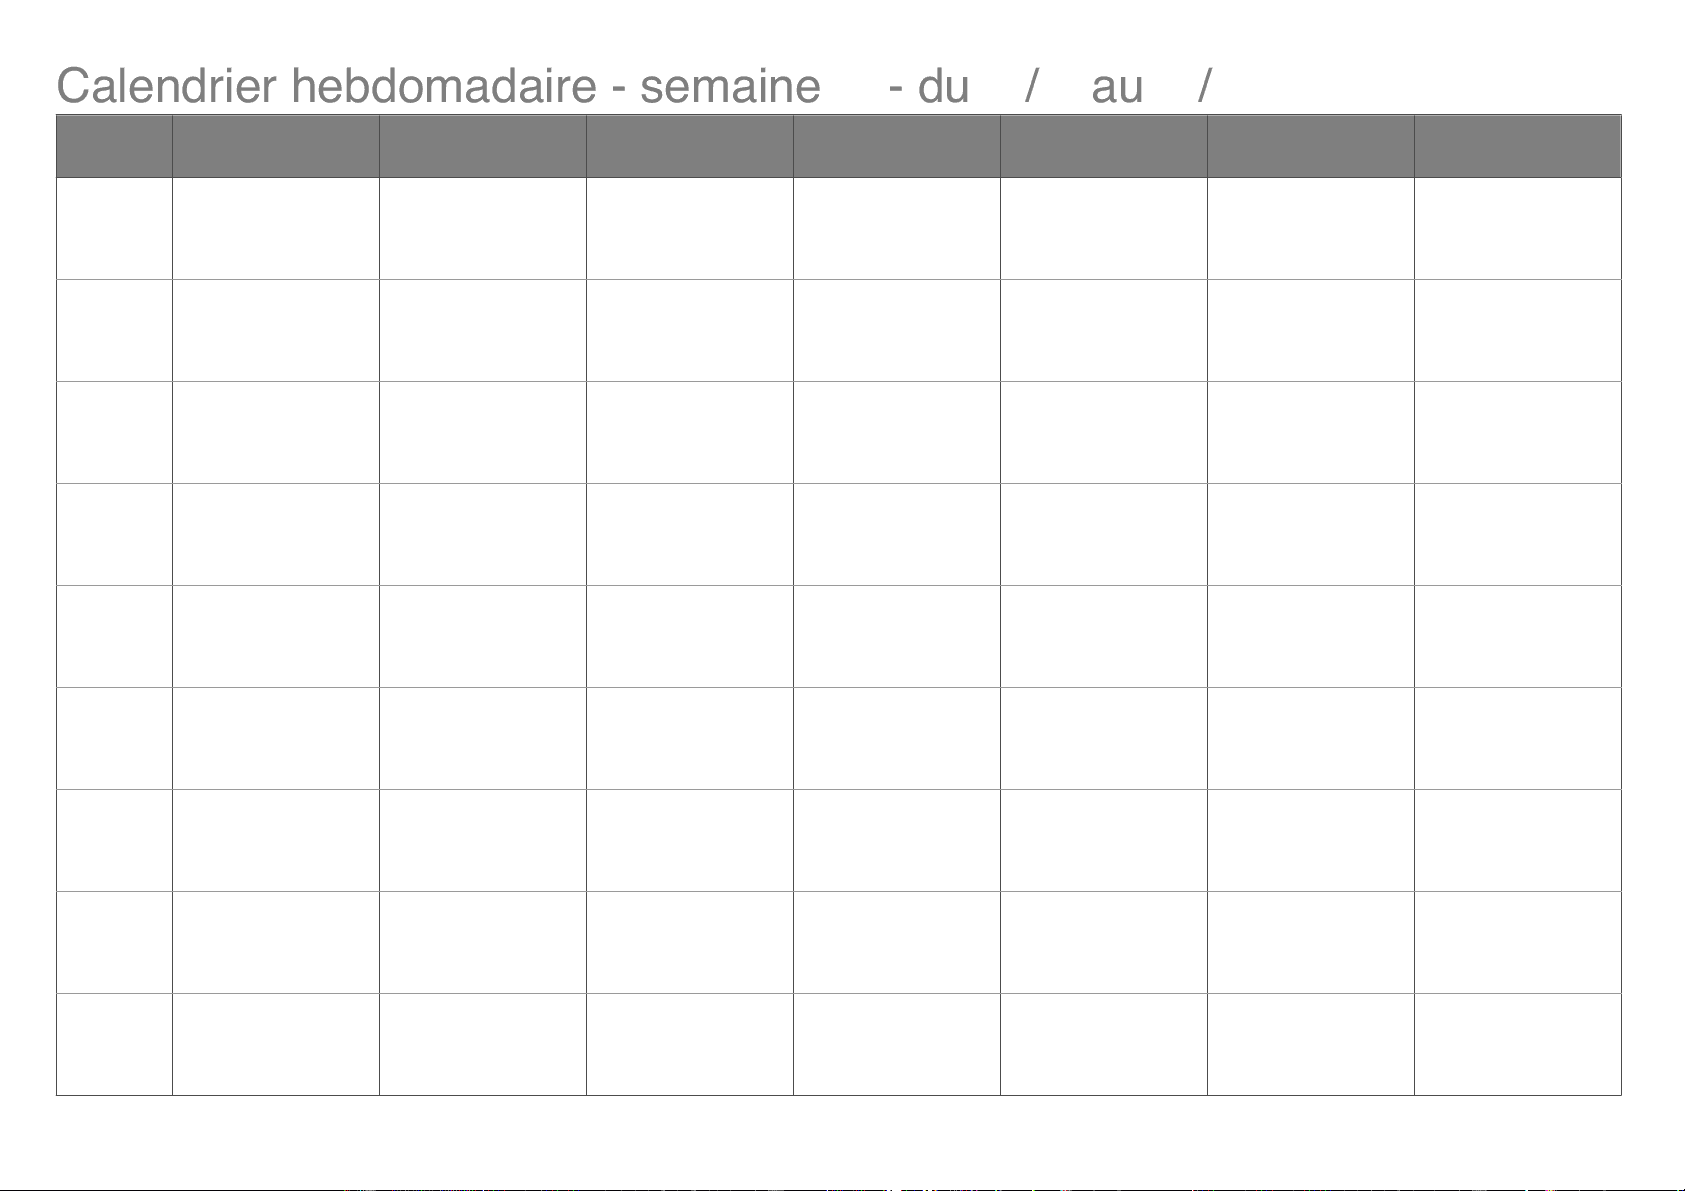Click the slash right after "au"

(x=1204, y=86)
